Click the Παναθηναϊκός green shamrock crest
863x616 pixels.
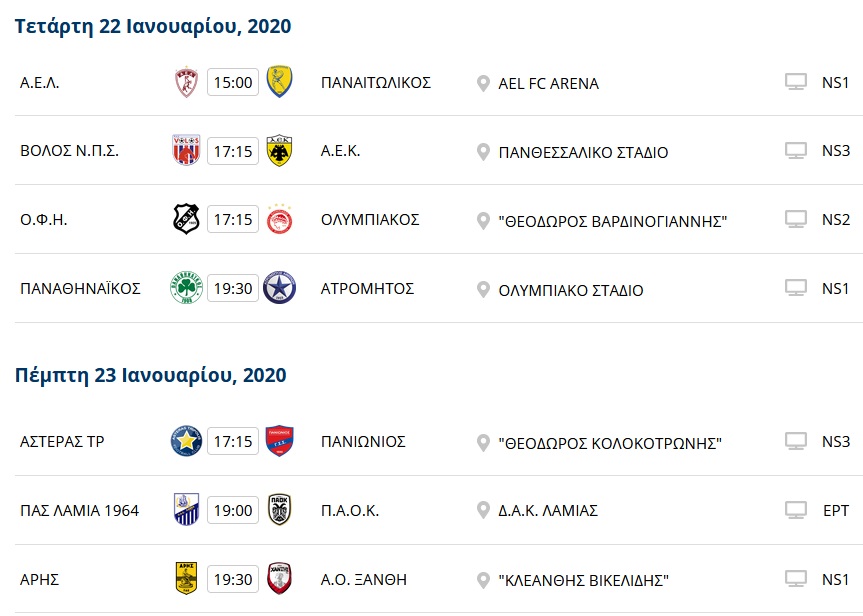point(187,288)
